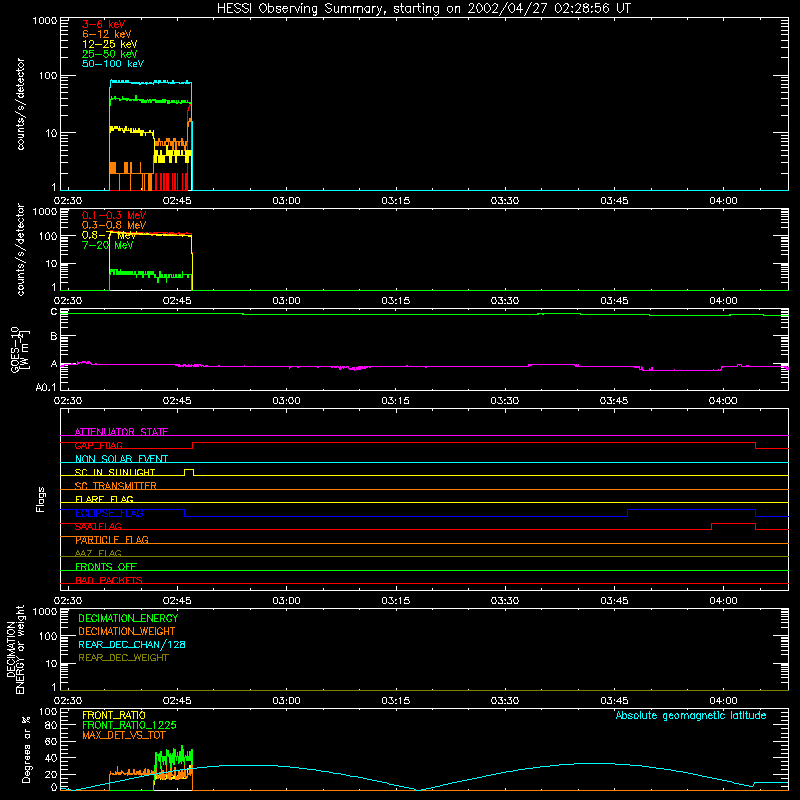Click the 0.8-7 MeV legend label
This screenshot has height=800, width=800.
click(x=109, y=235)
